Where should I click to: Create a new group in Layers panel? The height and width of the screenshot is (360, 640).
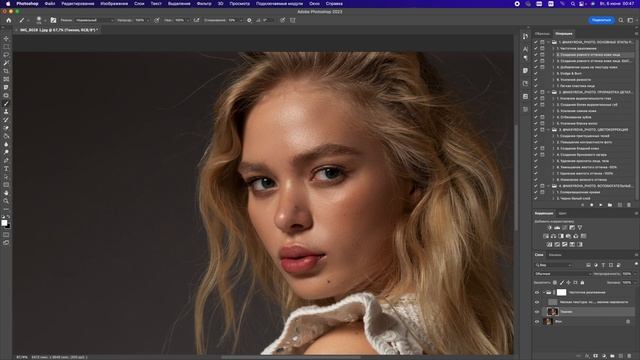pos(612,356)
